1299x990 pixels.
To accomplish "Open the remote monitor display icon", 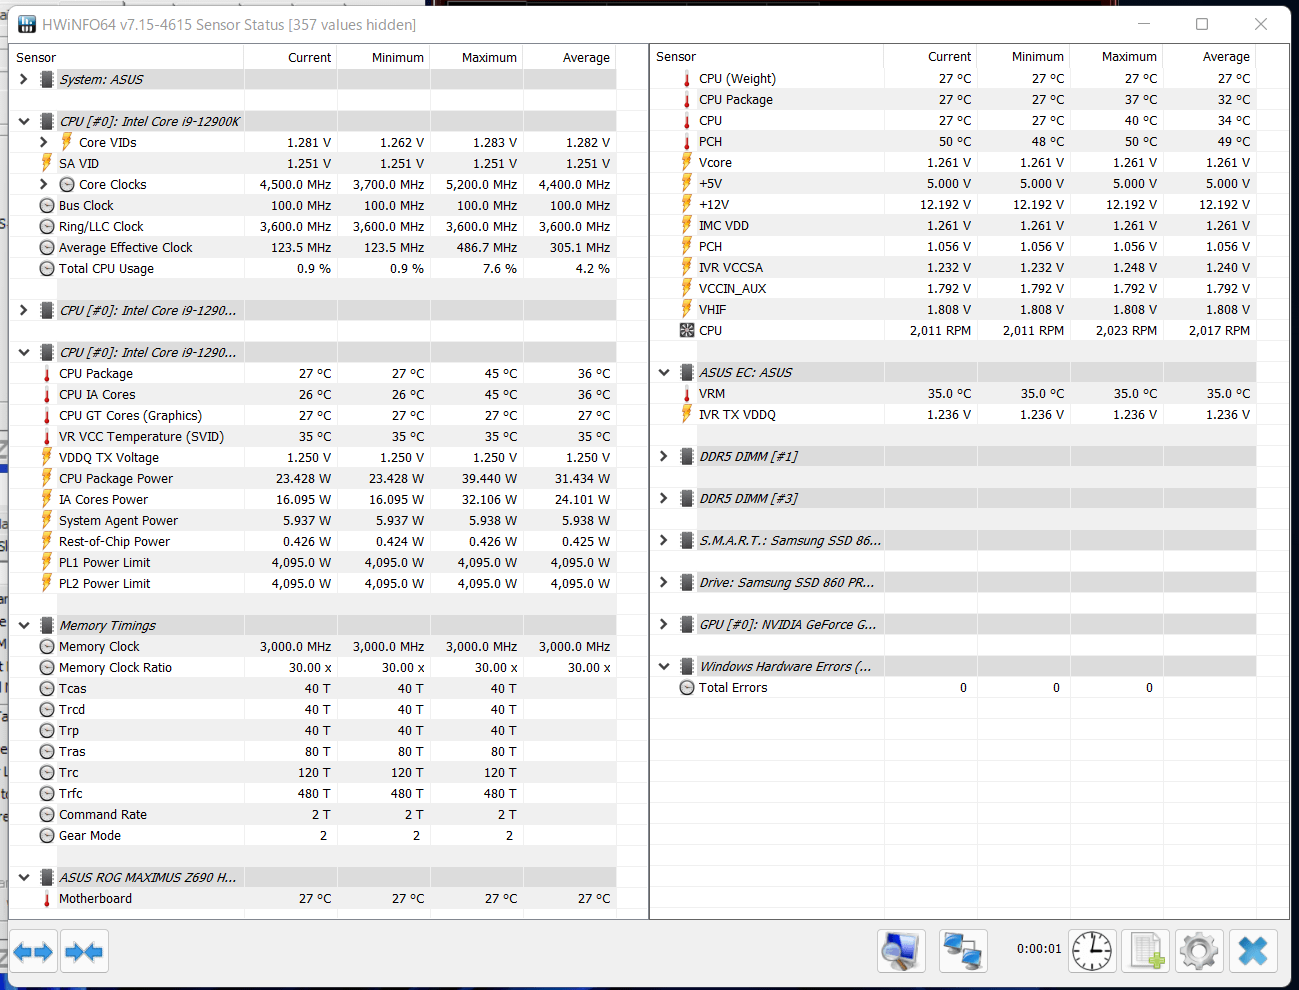I will click(901, 951).
